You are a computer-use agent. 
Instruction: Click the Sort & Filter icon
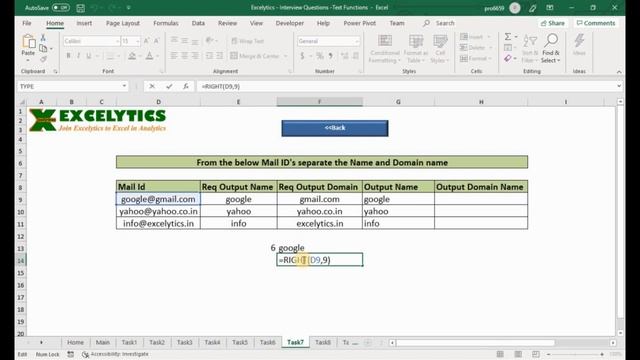[x=530, y=41]
